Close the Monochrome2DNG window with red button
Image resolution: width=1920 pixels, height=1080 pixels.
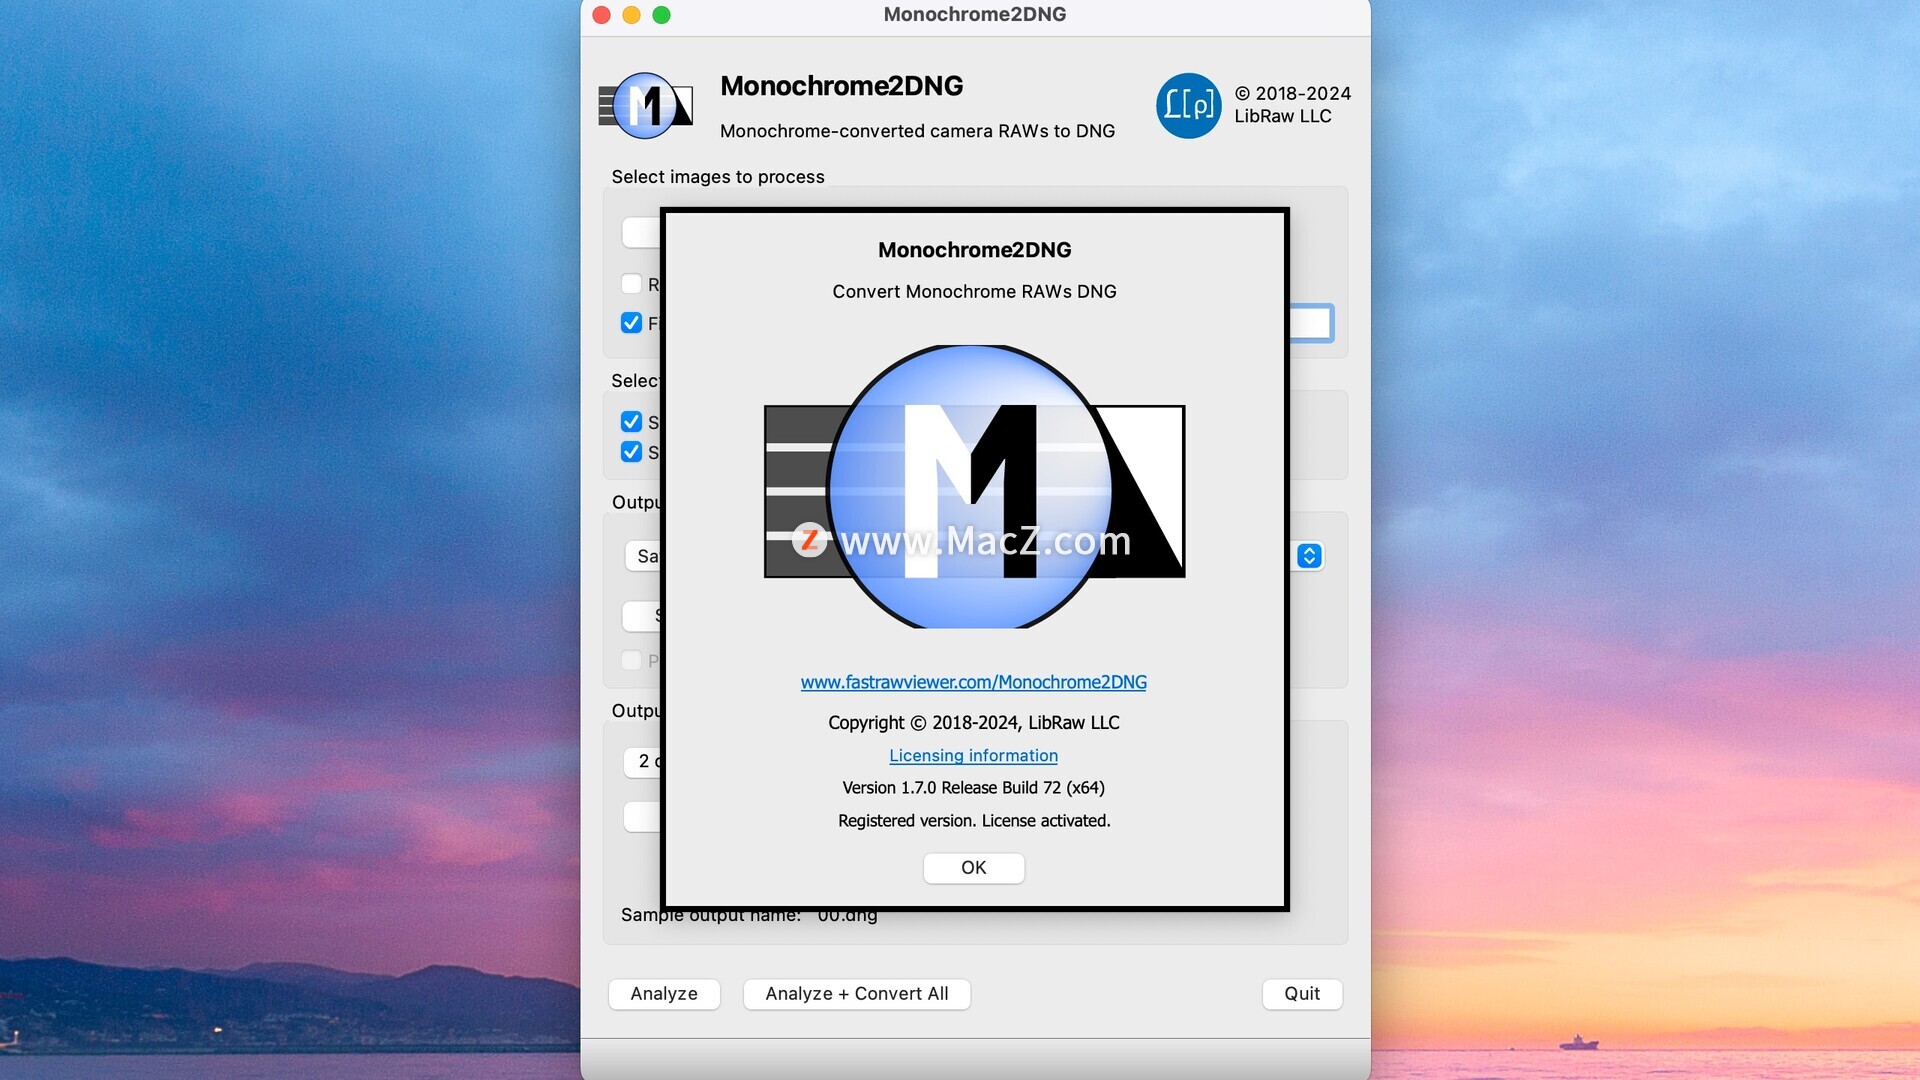coord(601,15)
